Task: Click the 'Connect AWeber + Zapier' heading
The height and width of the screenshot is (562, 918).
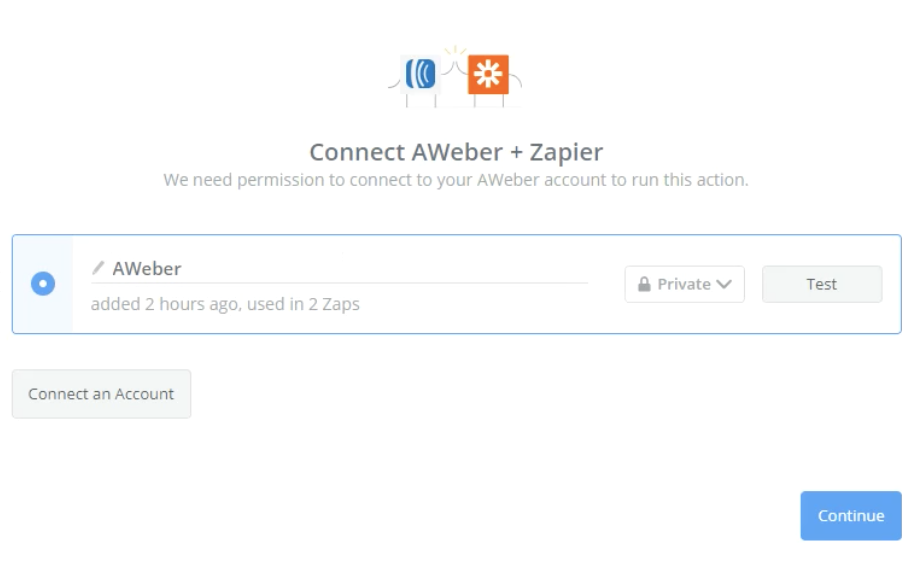Action: [456, 152]
